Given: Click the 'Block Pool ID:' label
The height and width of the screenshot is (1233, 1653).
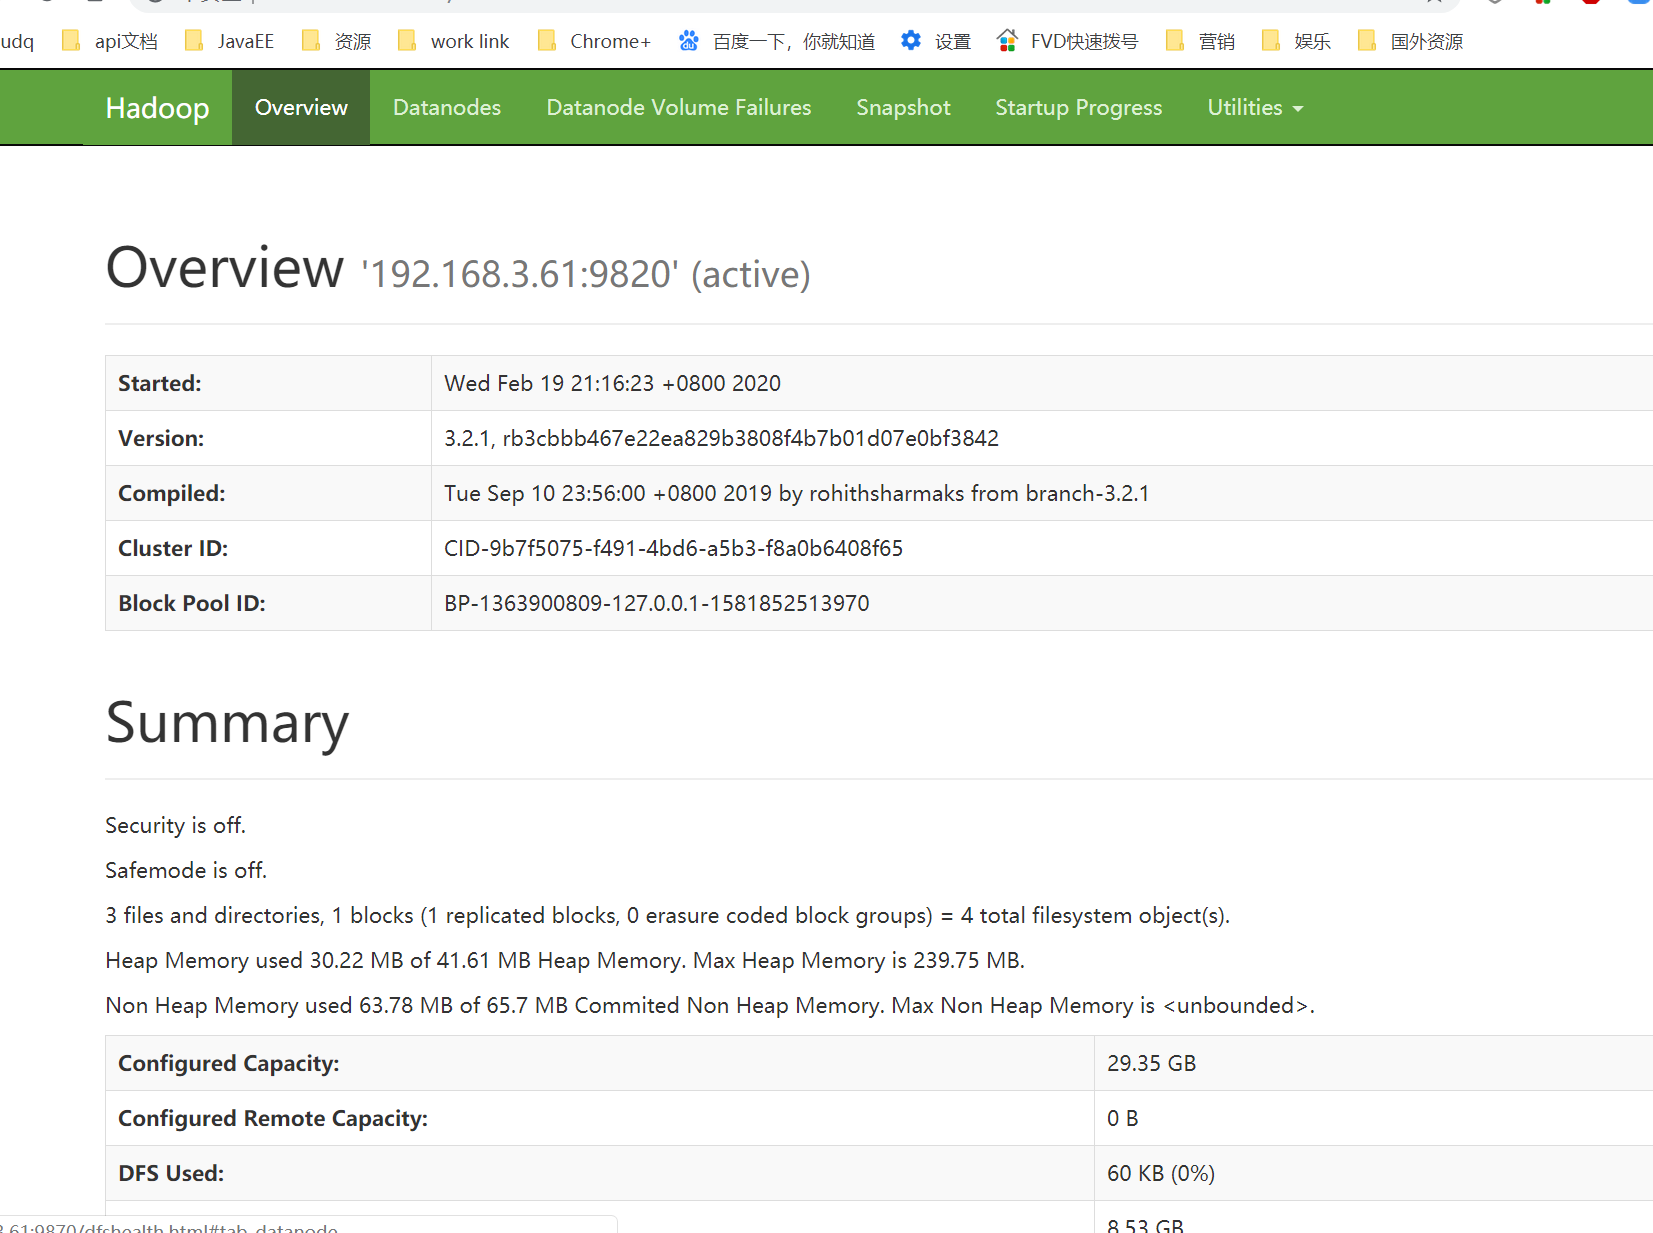Looking at the screenshot, I should [x=192, y=603].
